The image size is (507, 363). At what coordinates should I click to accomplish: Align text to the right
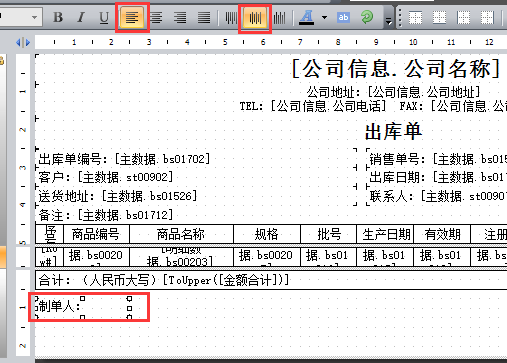click(180, 17)
